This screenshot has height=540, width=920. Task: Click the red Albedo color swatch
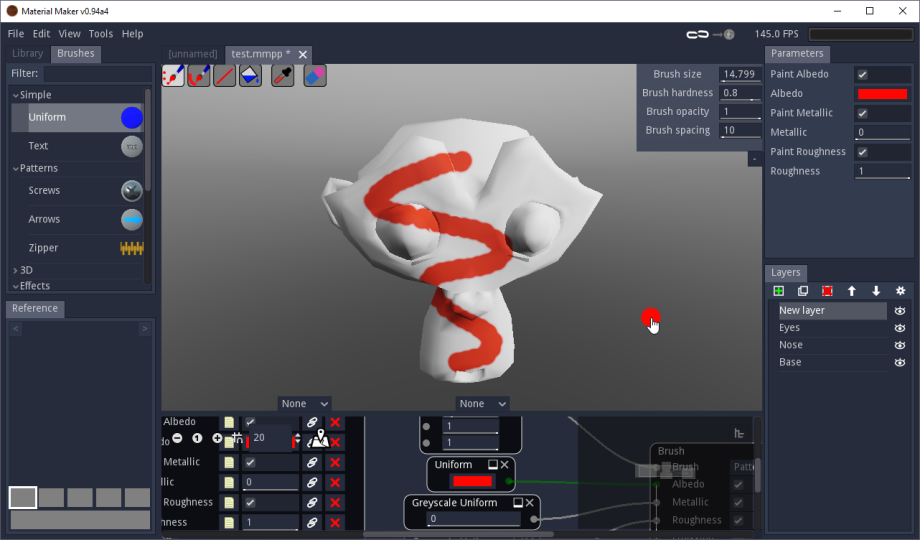point(882,94)
